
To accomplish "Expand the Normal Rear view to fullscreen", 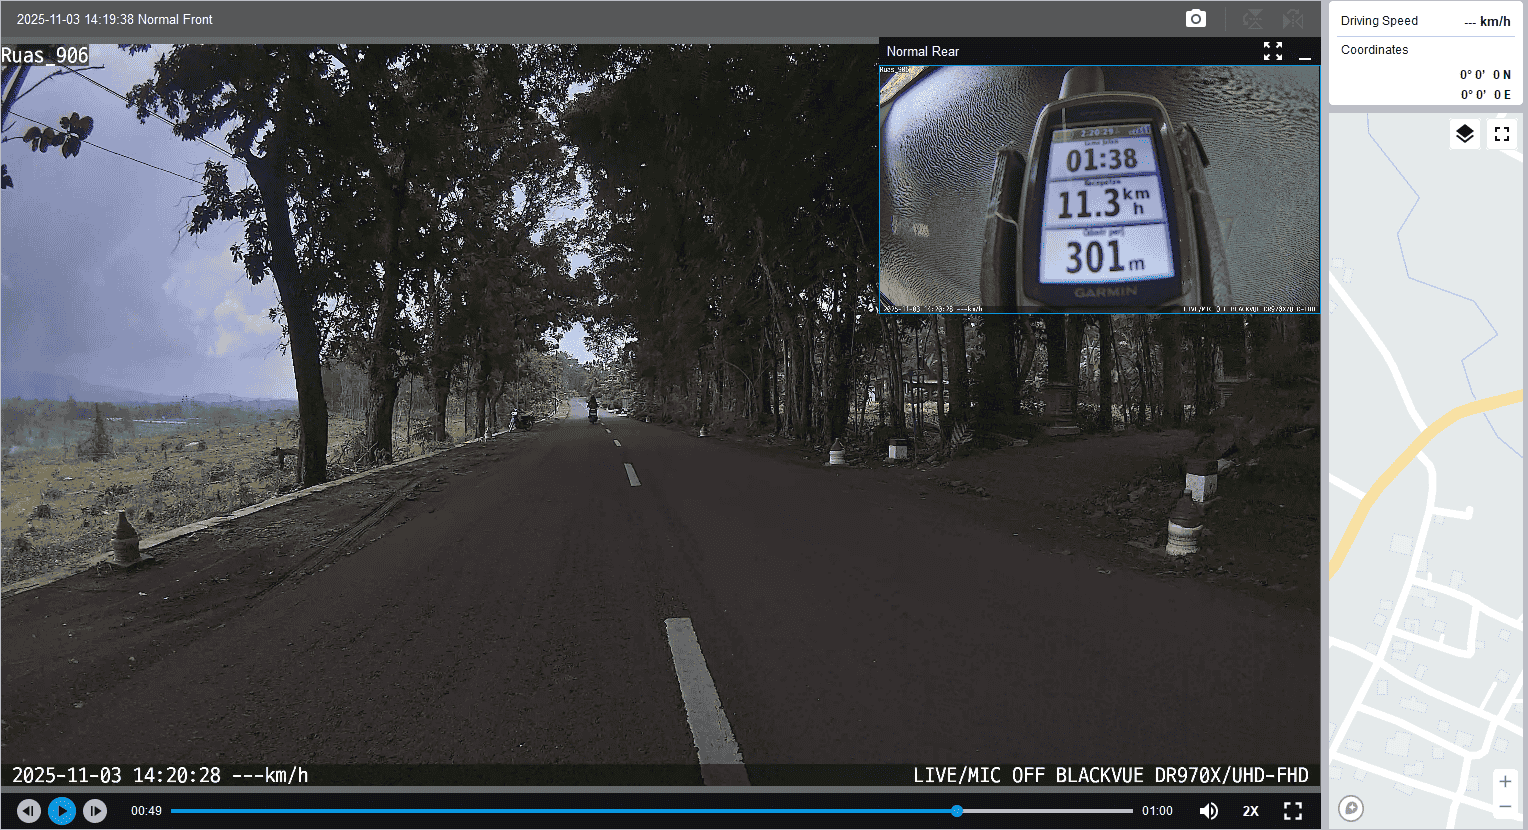I will click(1272, 51).
